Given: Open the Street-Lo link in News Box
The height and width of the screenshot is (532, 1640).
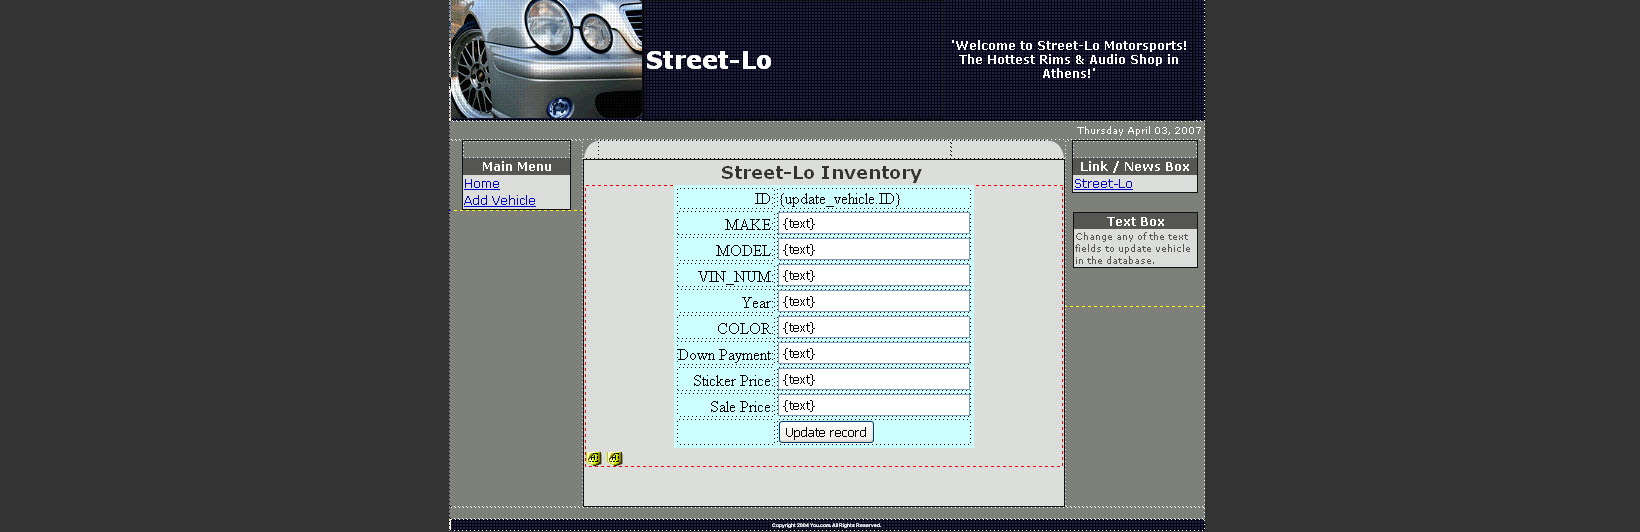Looking at the screenshot, I should pos(1103,184).
